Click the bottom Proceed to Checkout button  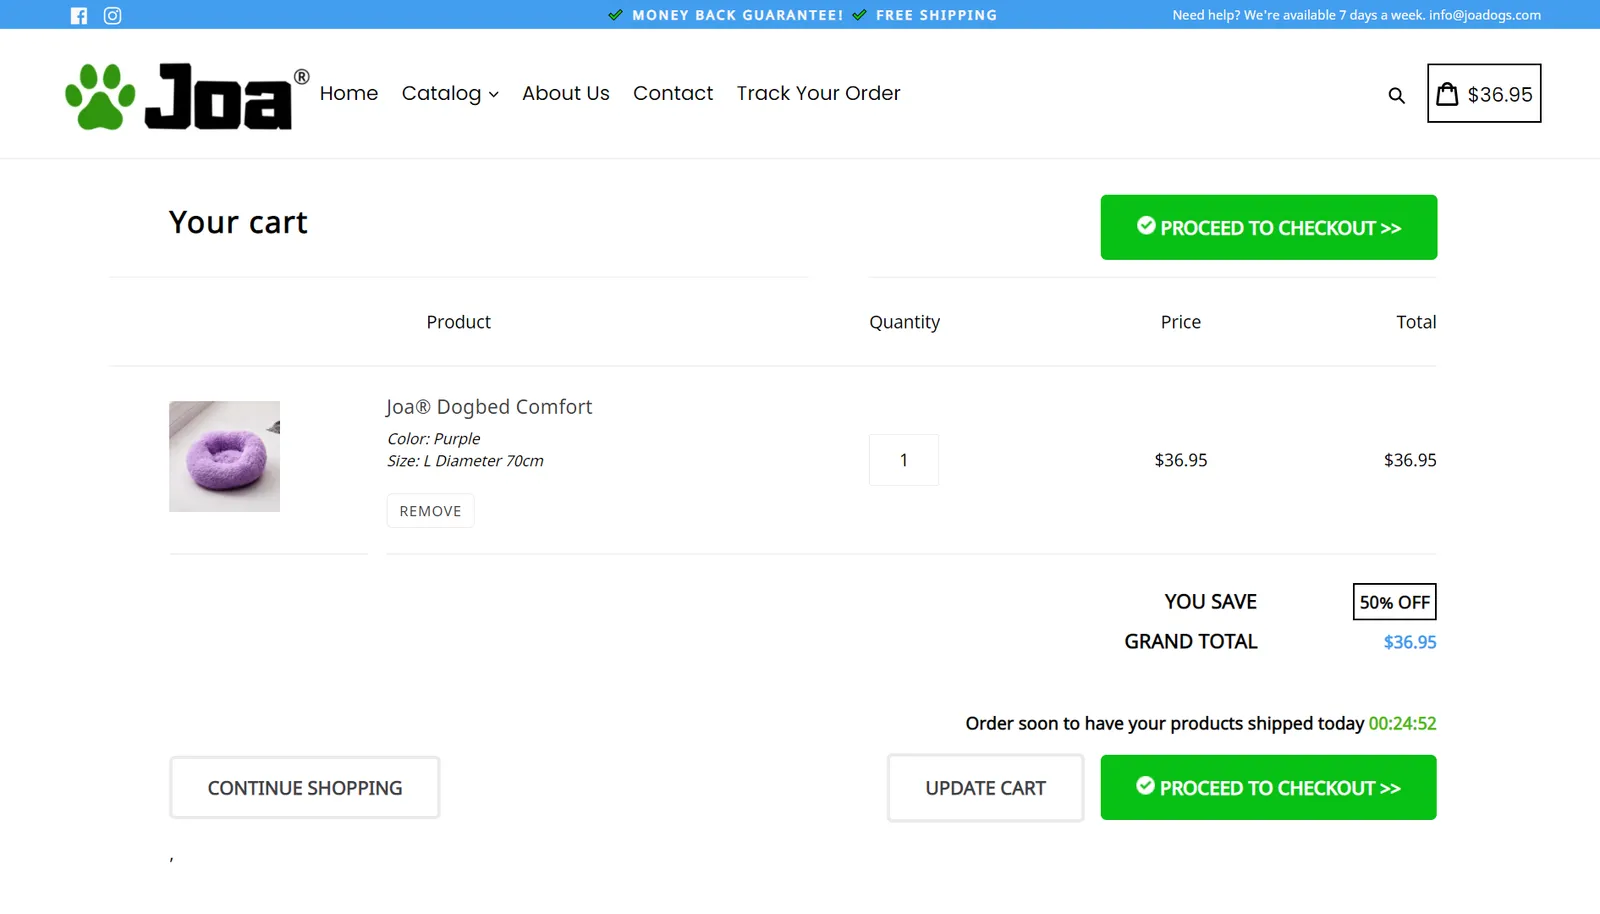(1269, 787)
